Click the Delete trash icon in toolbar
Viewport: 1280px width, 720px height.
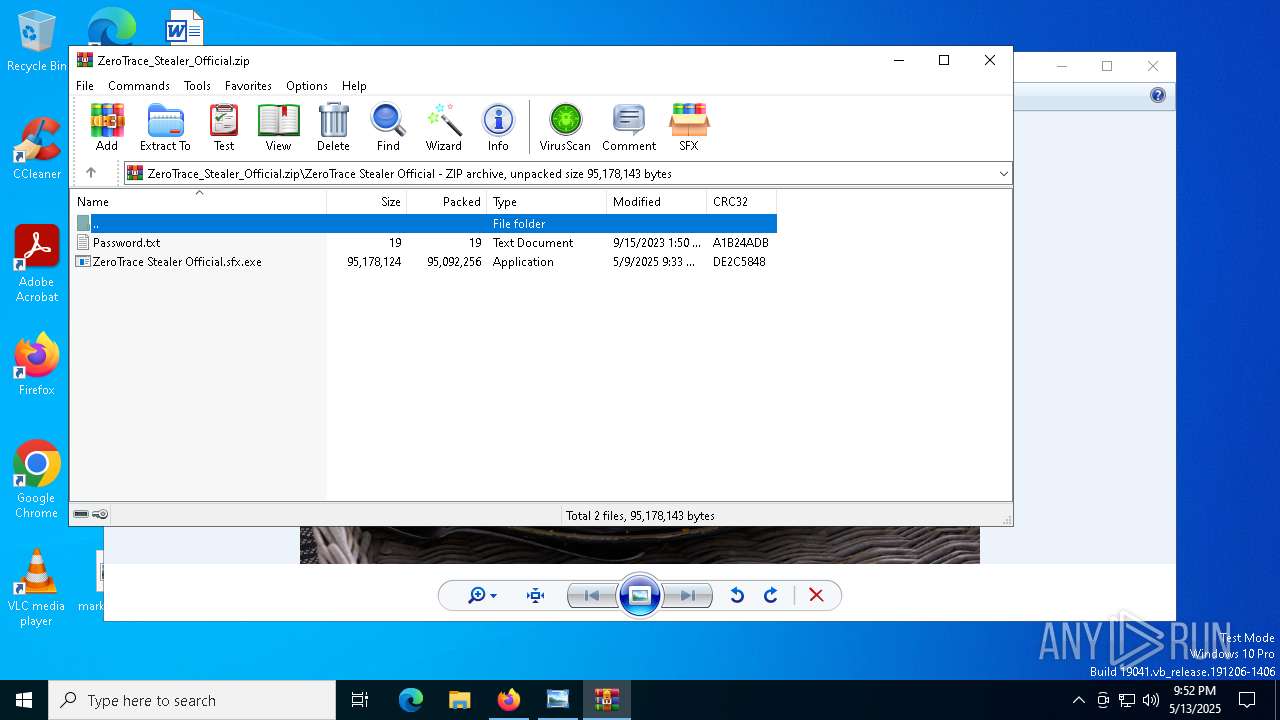[x=333, y=127]
